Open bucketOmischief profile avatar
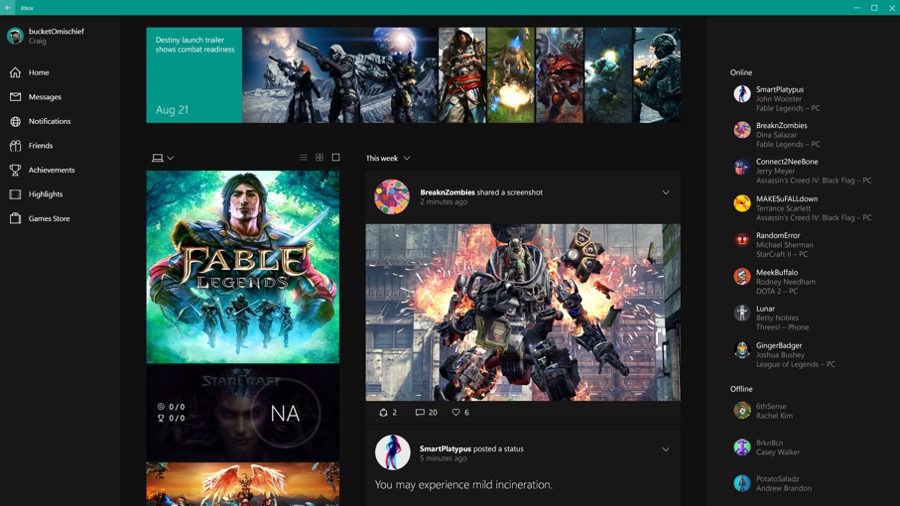This screenshot has height=506, width=900. 15,36
